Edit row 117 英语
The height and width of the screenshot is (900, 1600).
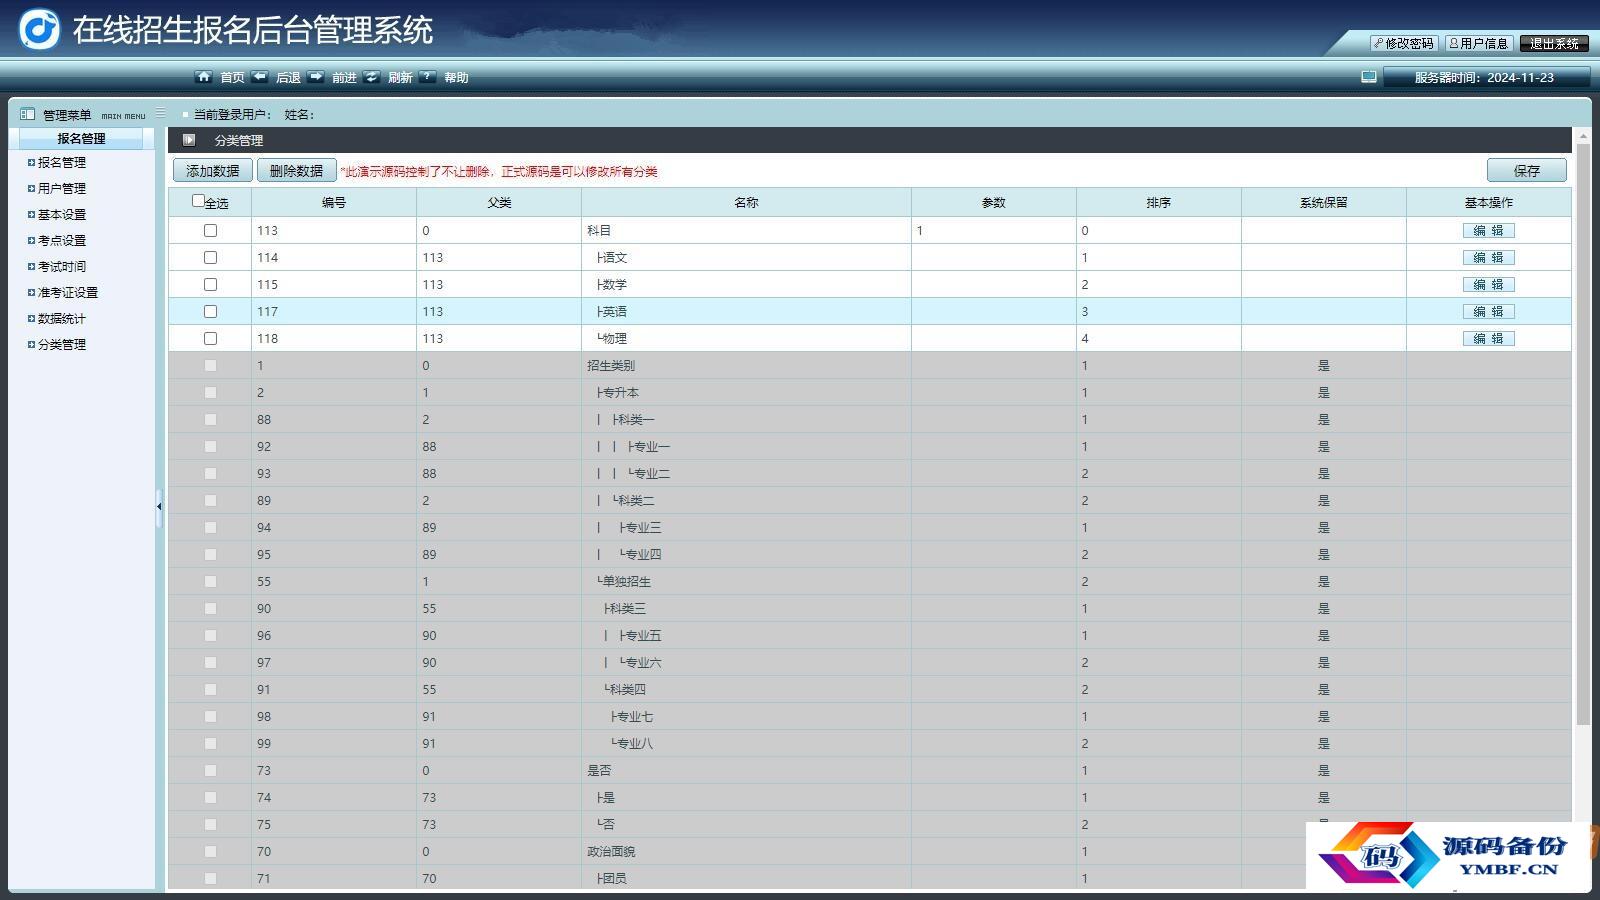1488,311
